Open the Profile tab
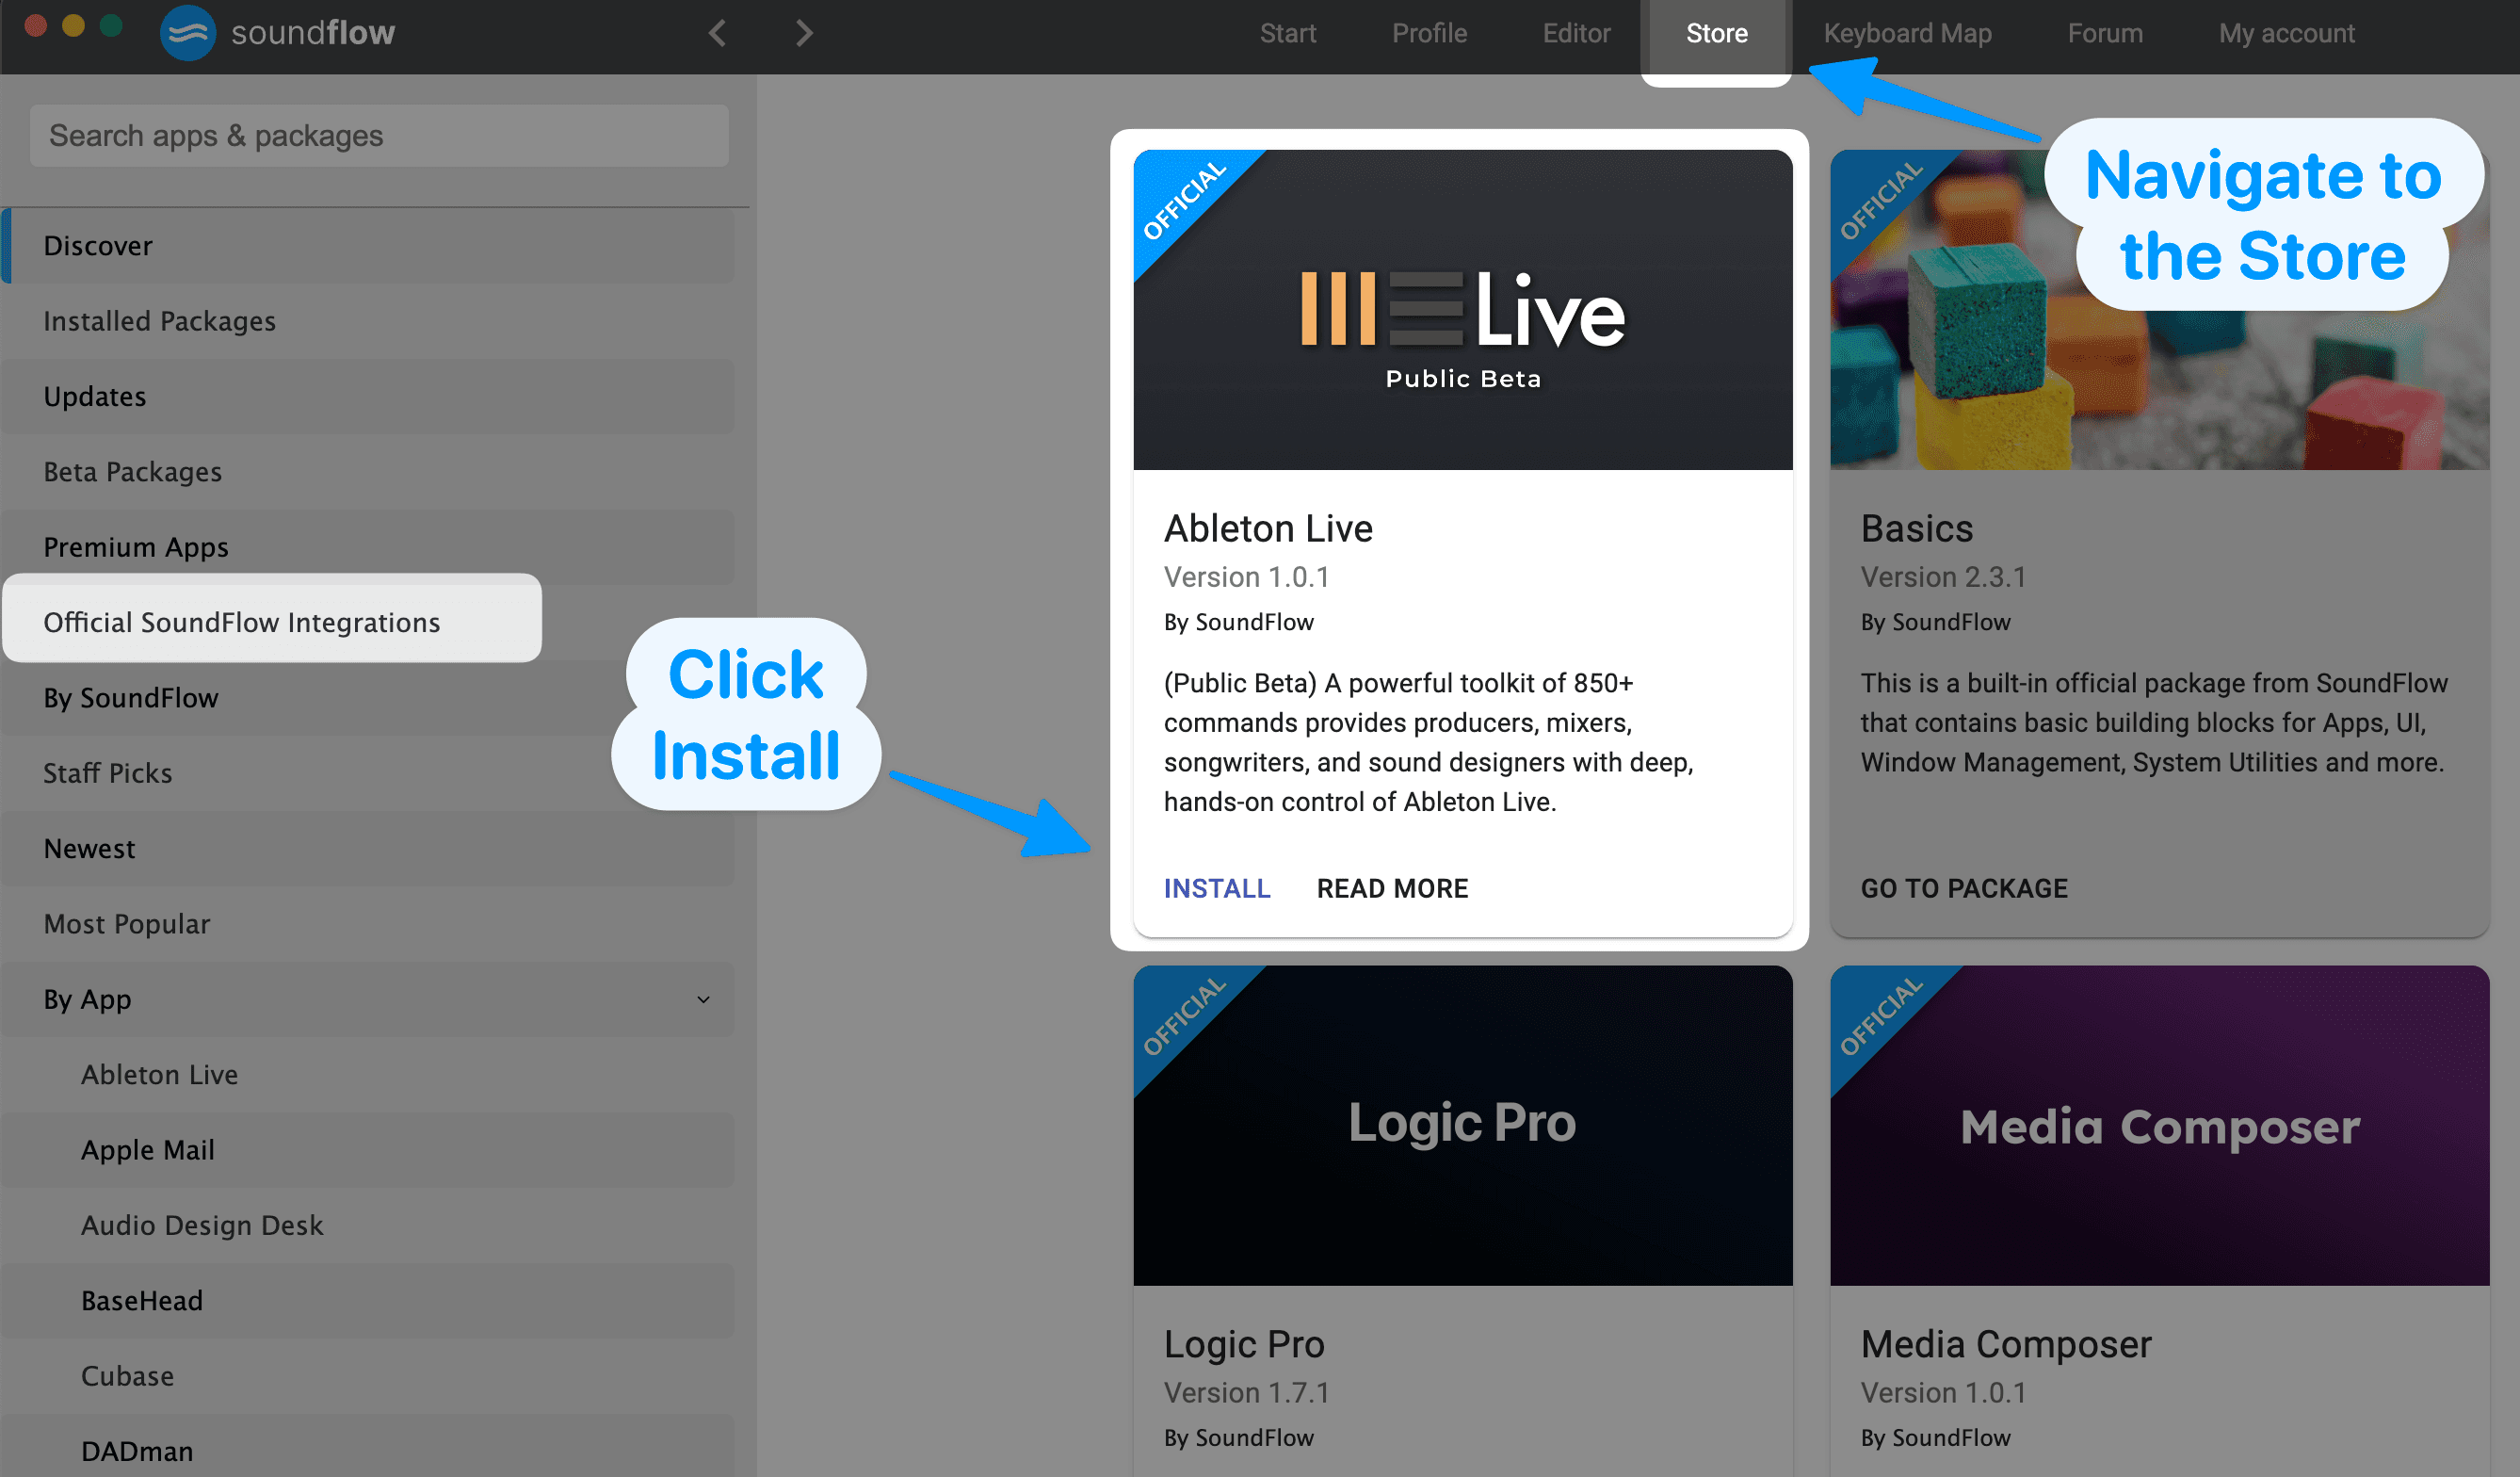2520x1477 pixels. tap(1429, 33)
